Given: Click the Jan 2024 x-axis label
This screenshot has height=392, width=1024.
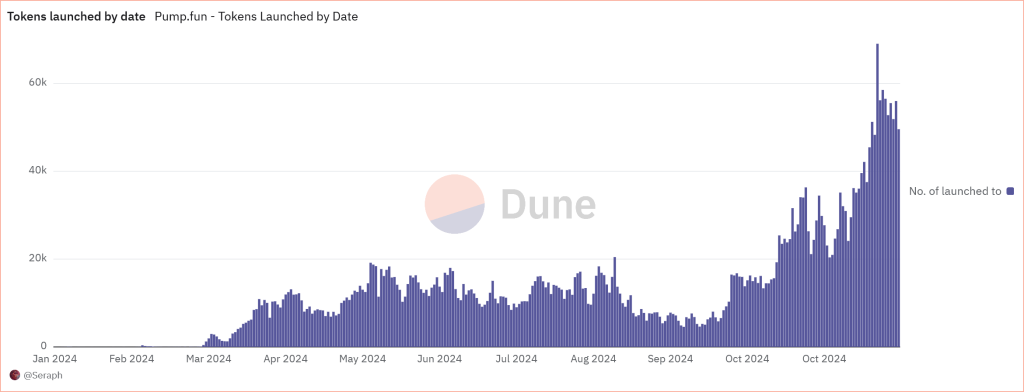Looking at the screenshot, I should click(x=56, y=359).
